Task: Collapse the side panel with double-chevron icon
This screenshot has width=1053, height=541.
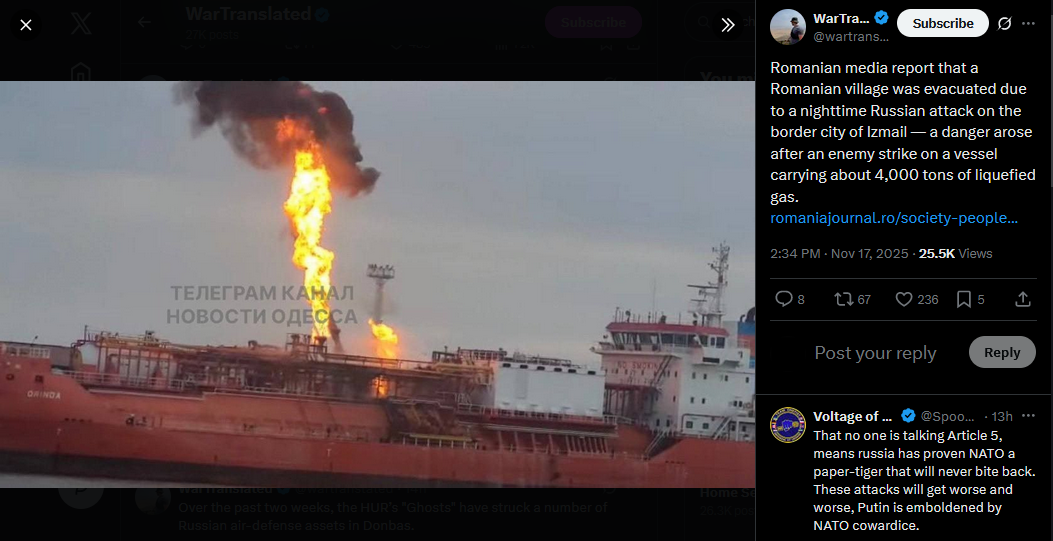Action: click(x=728, y=26)
